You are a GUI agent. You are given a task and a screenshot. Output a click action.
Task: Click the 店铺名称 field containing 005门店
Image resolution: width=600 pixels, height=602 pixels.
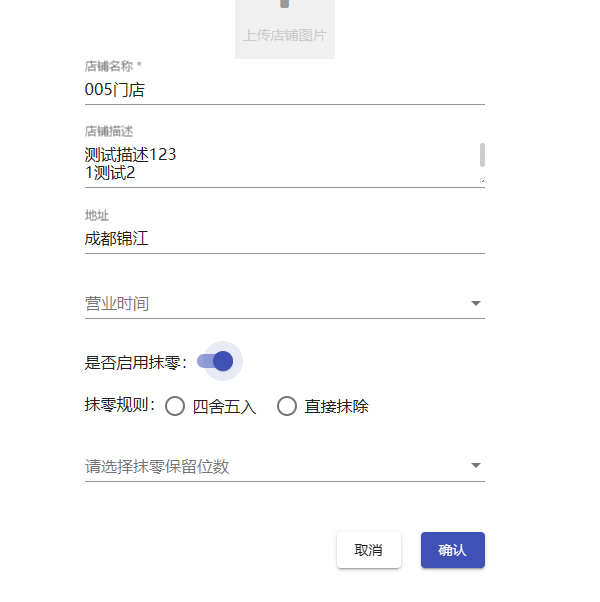[x=284, y=89]
